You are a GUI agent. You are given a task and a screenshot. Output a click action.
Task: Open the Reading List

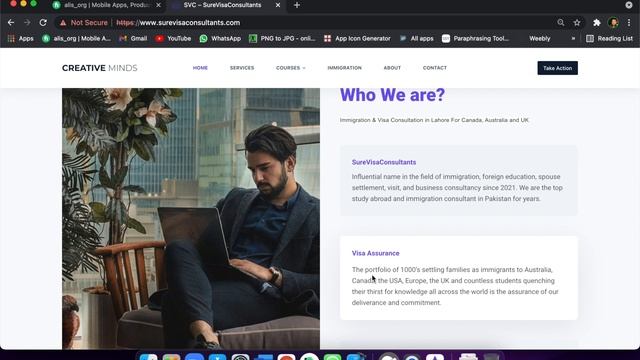click(609, 38)
